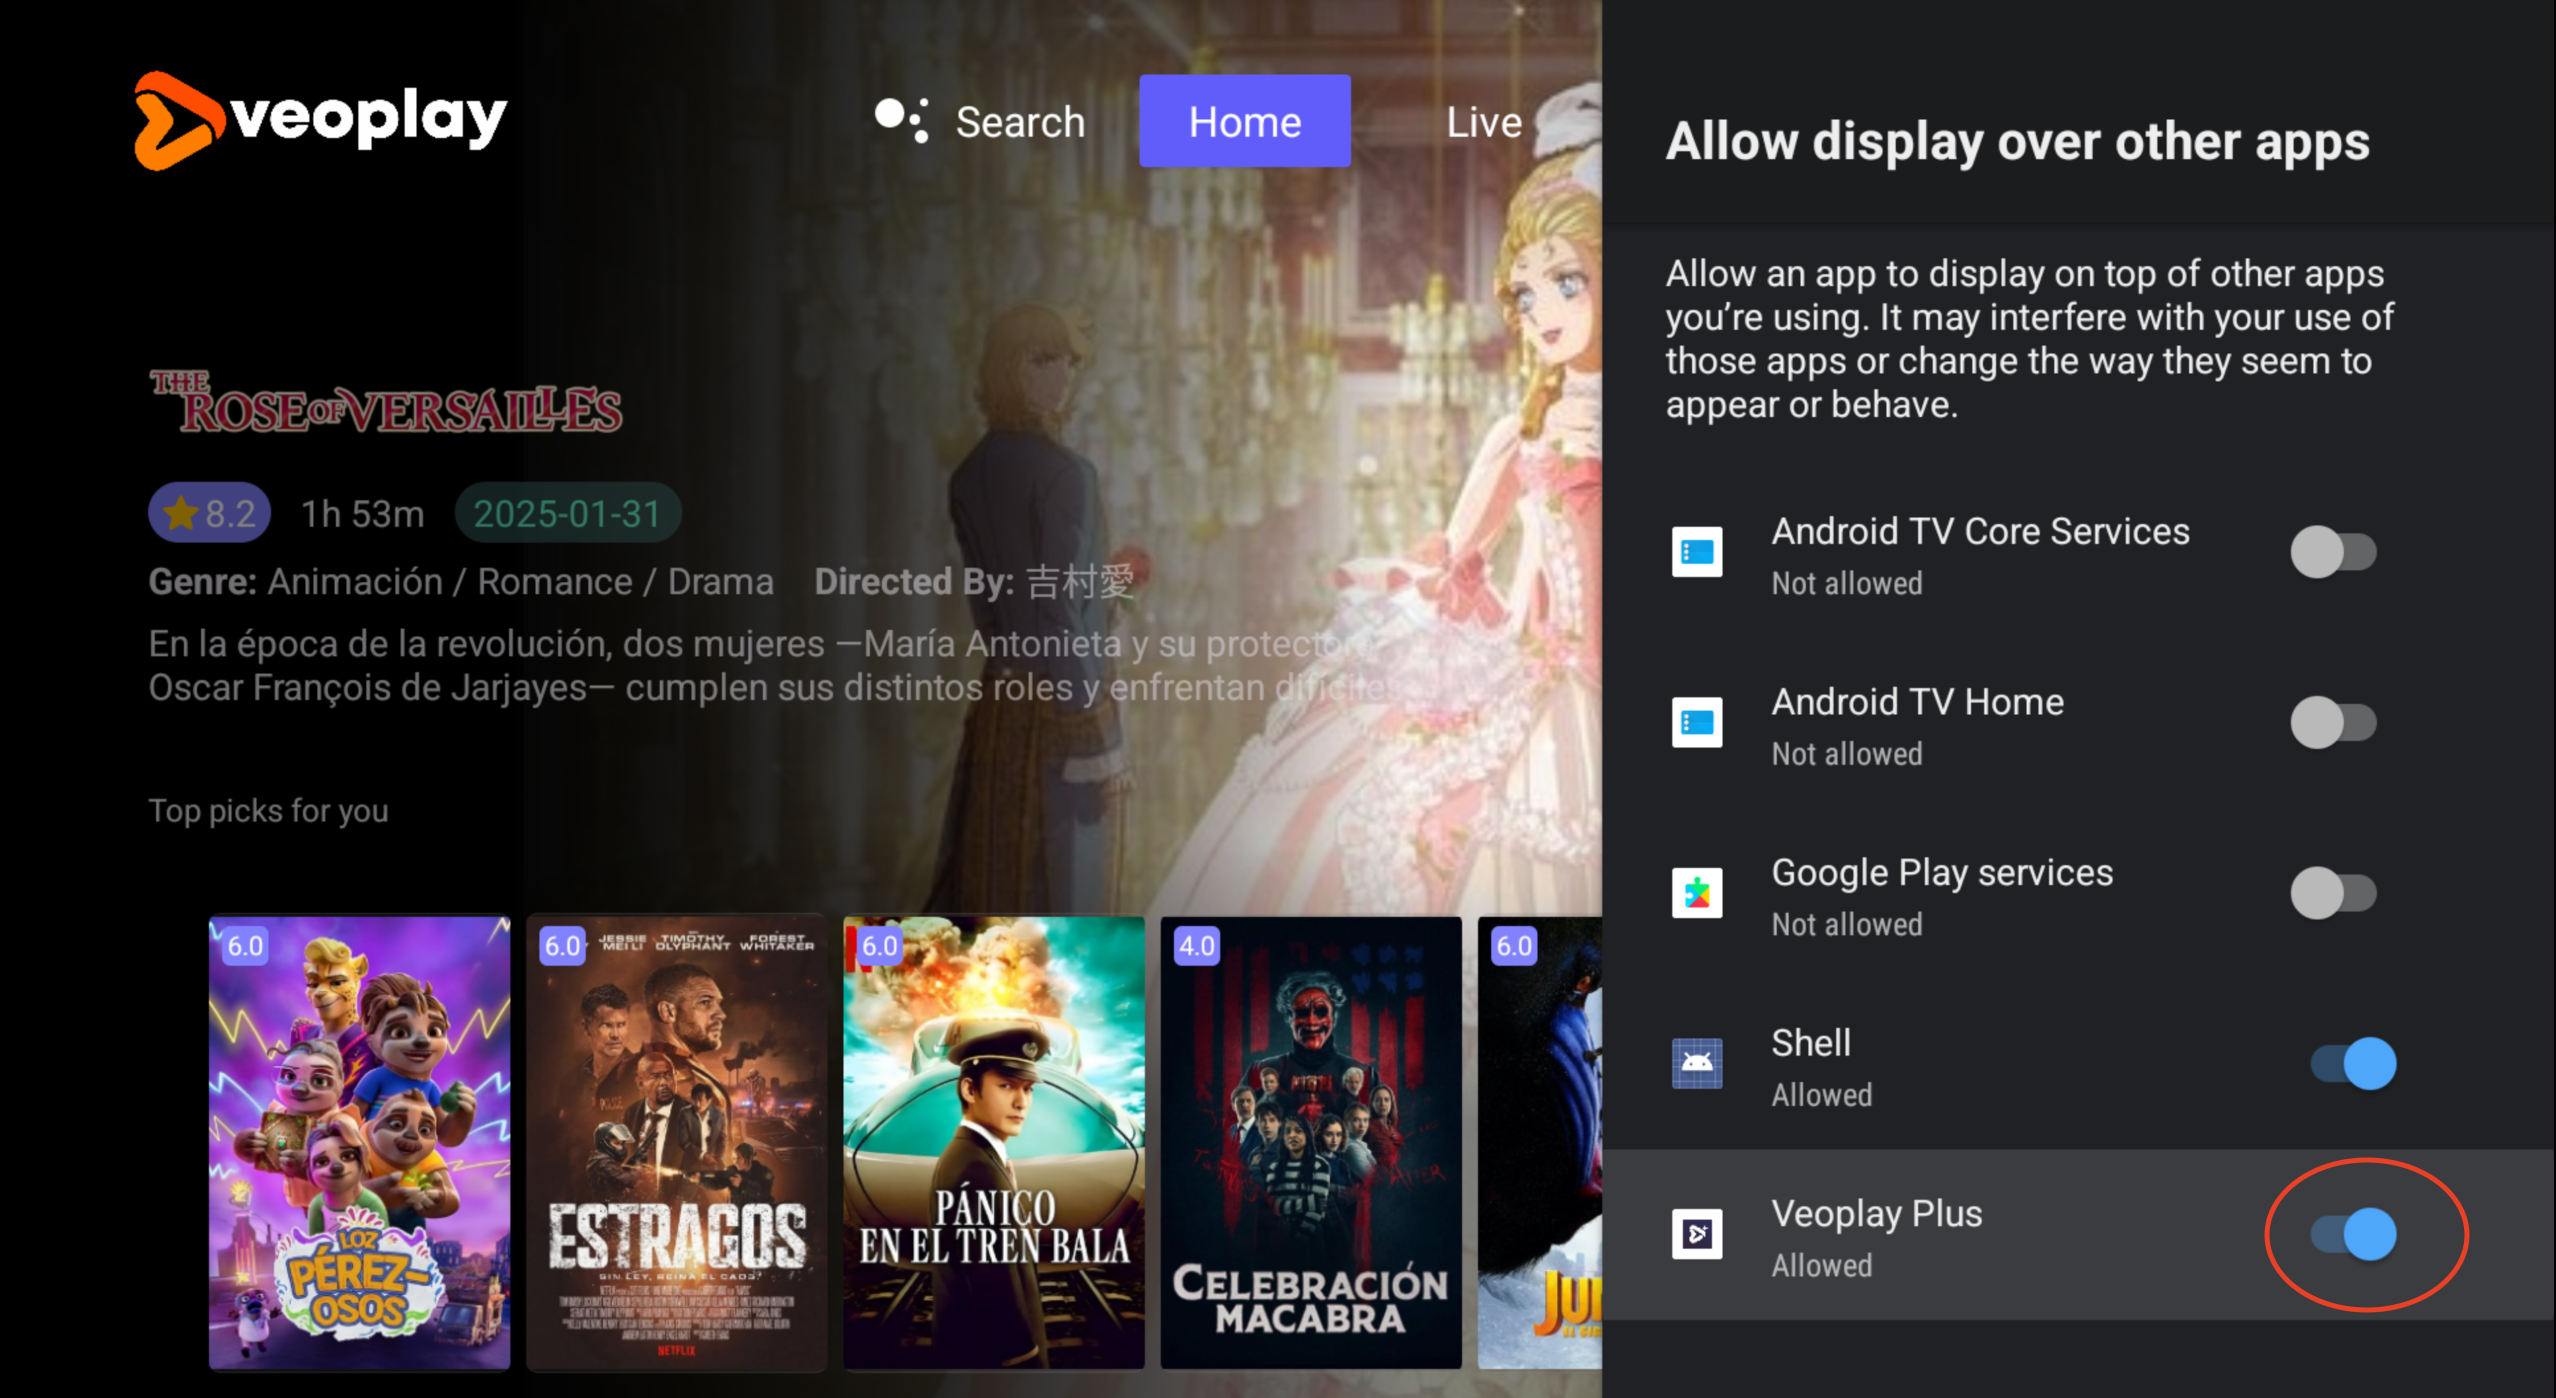Click the Veoplay Plus label
Screen dimensions: 2556x1398
[1876, 1214]
